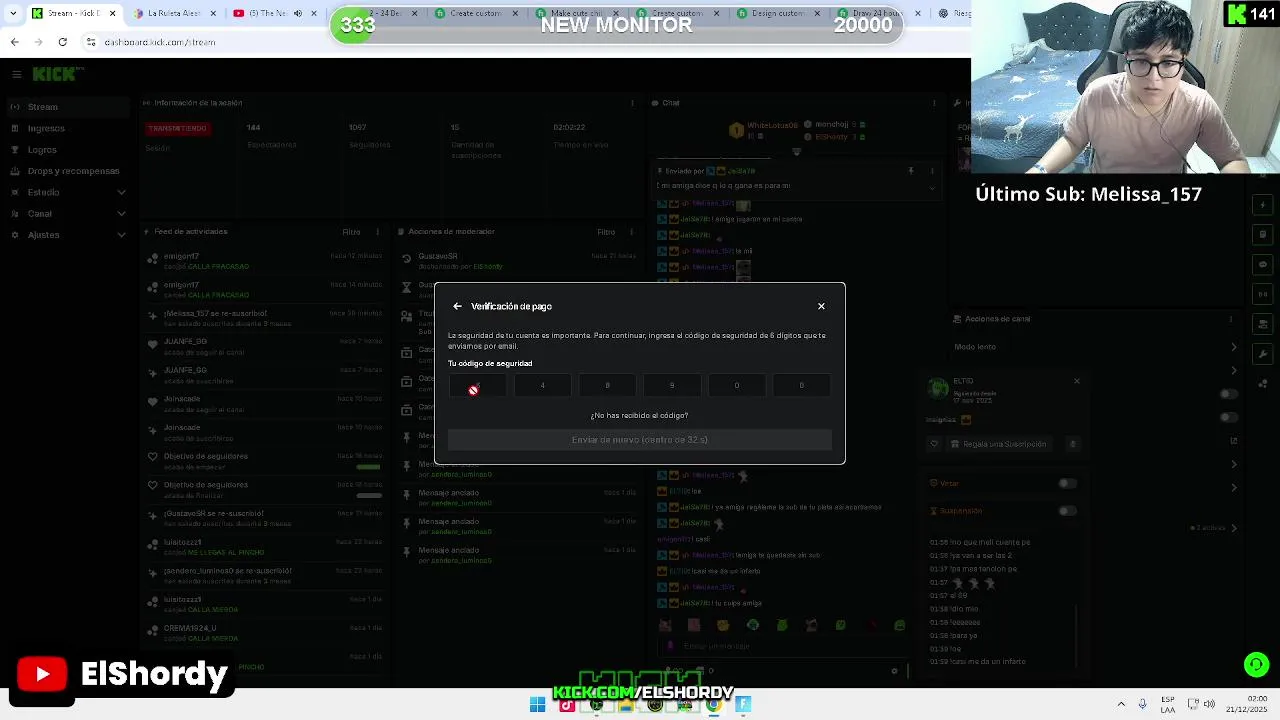Click Melissa_157 se re-suscribió activity entry

tap(264, 318)
